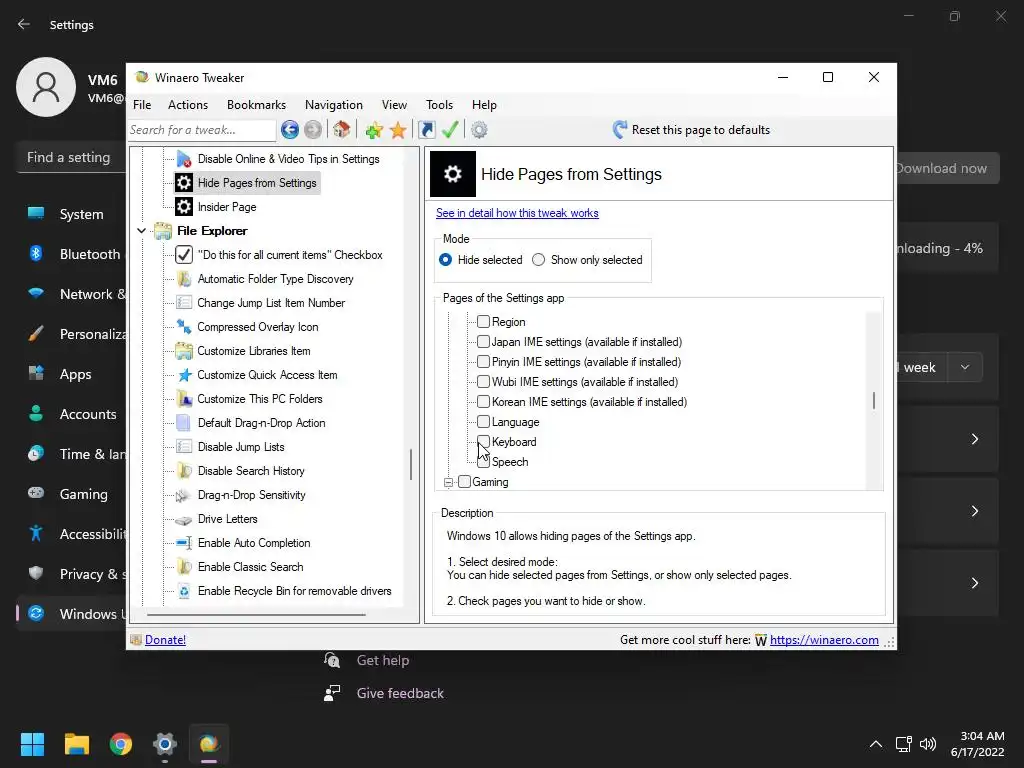This screenshot has height=768, width=1024.
Task: Open the Bookmarks menu
Action: point(256,104)
